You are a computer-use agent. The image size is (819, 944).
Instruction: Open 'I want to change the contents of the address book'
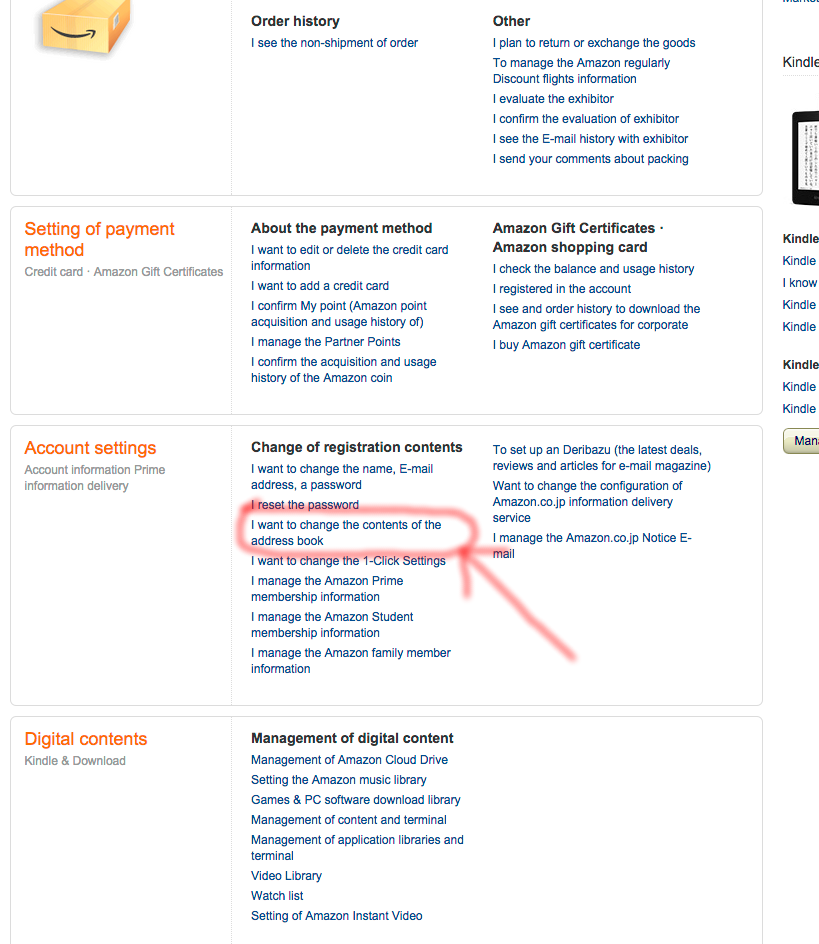(x=346, y=533)
